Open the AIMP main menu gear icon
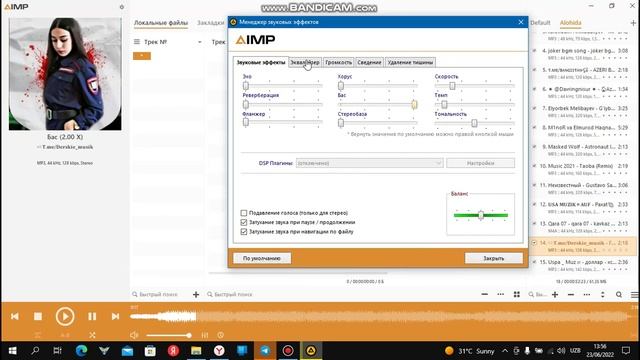This screenshot has width=640, height=360. click(122, 7)
